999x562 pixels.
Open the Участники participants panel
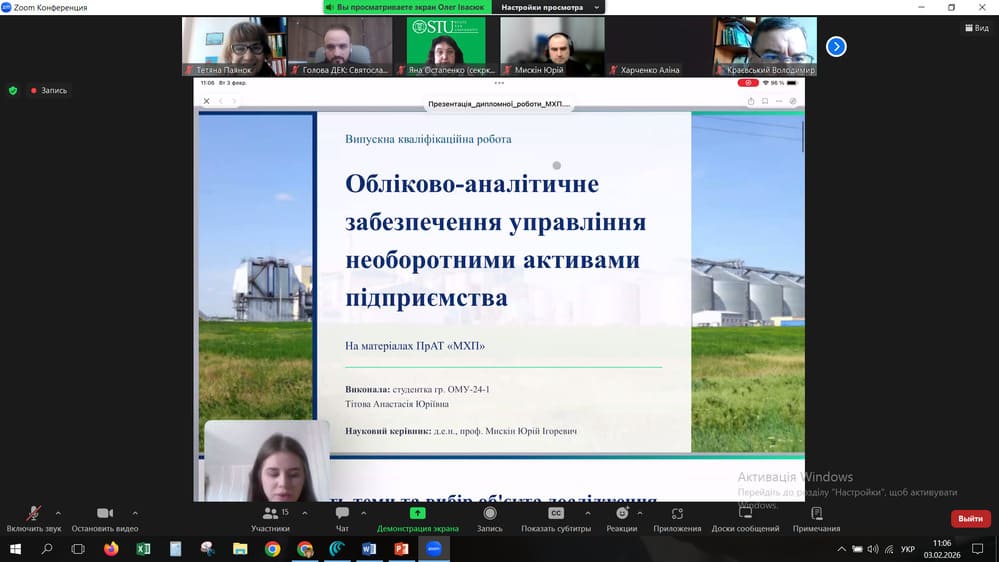[x=270, y=513]
